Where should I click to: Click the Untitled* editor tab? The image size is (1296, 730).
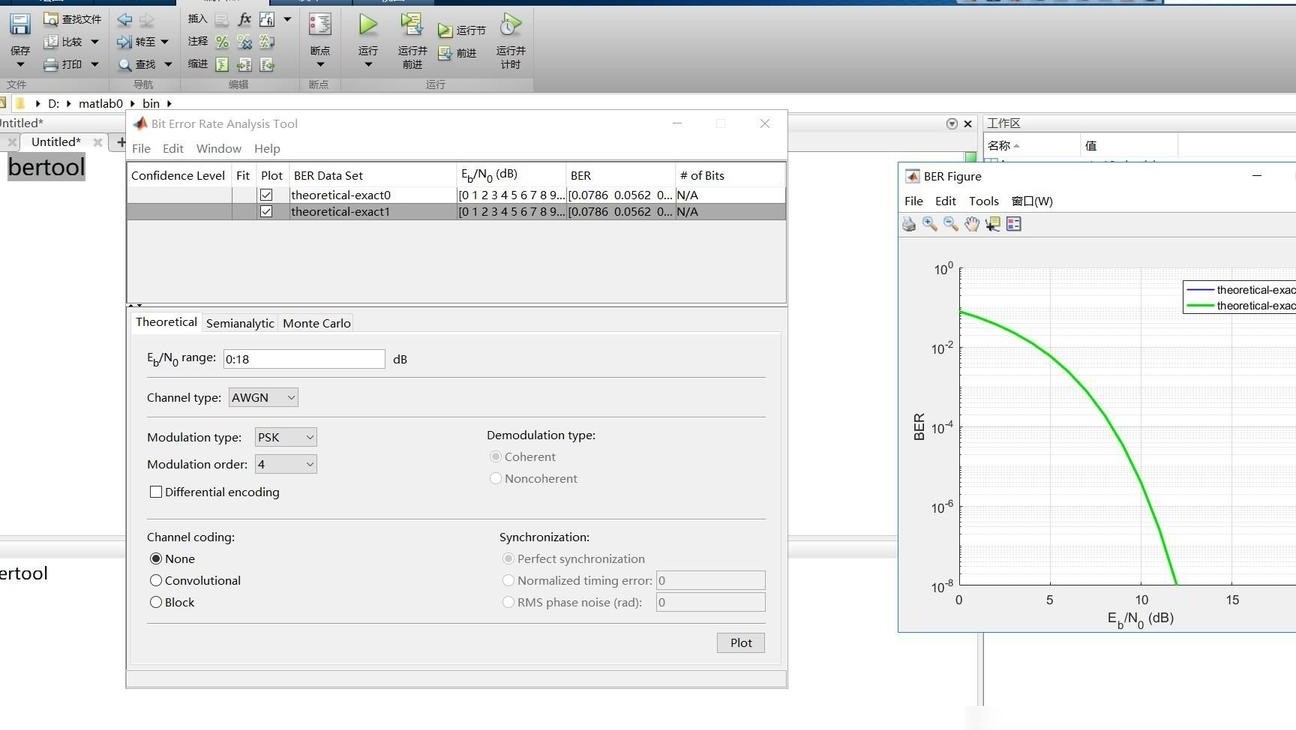point(56,142)
